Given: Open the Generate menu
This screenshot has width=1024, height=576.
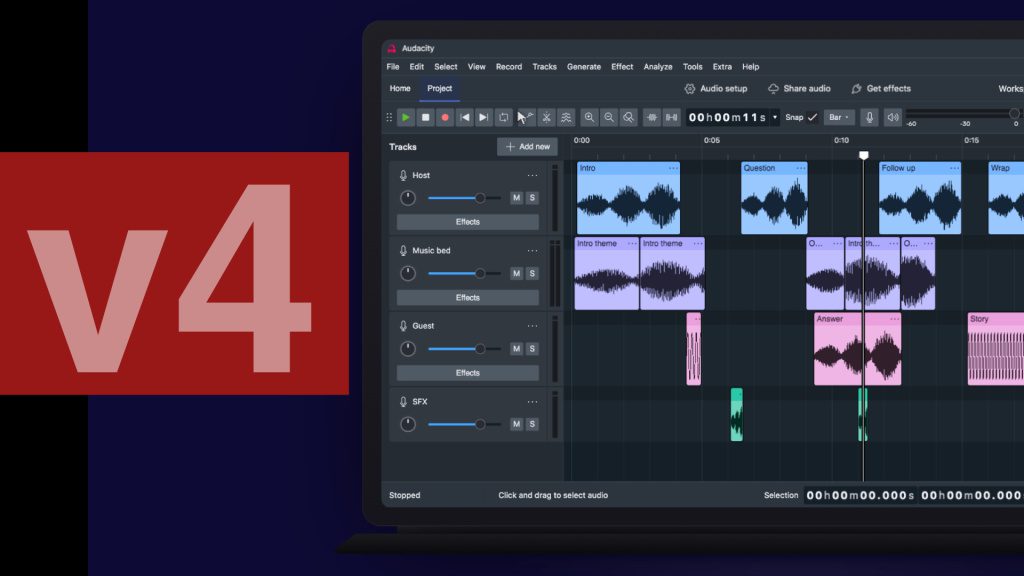Looking at the screenshot, I should [584, 67].
